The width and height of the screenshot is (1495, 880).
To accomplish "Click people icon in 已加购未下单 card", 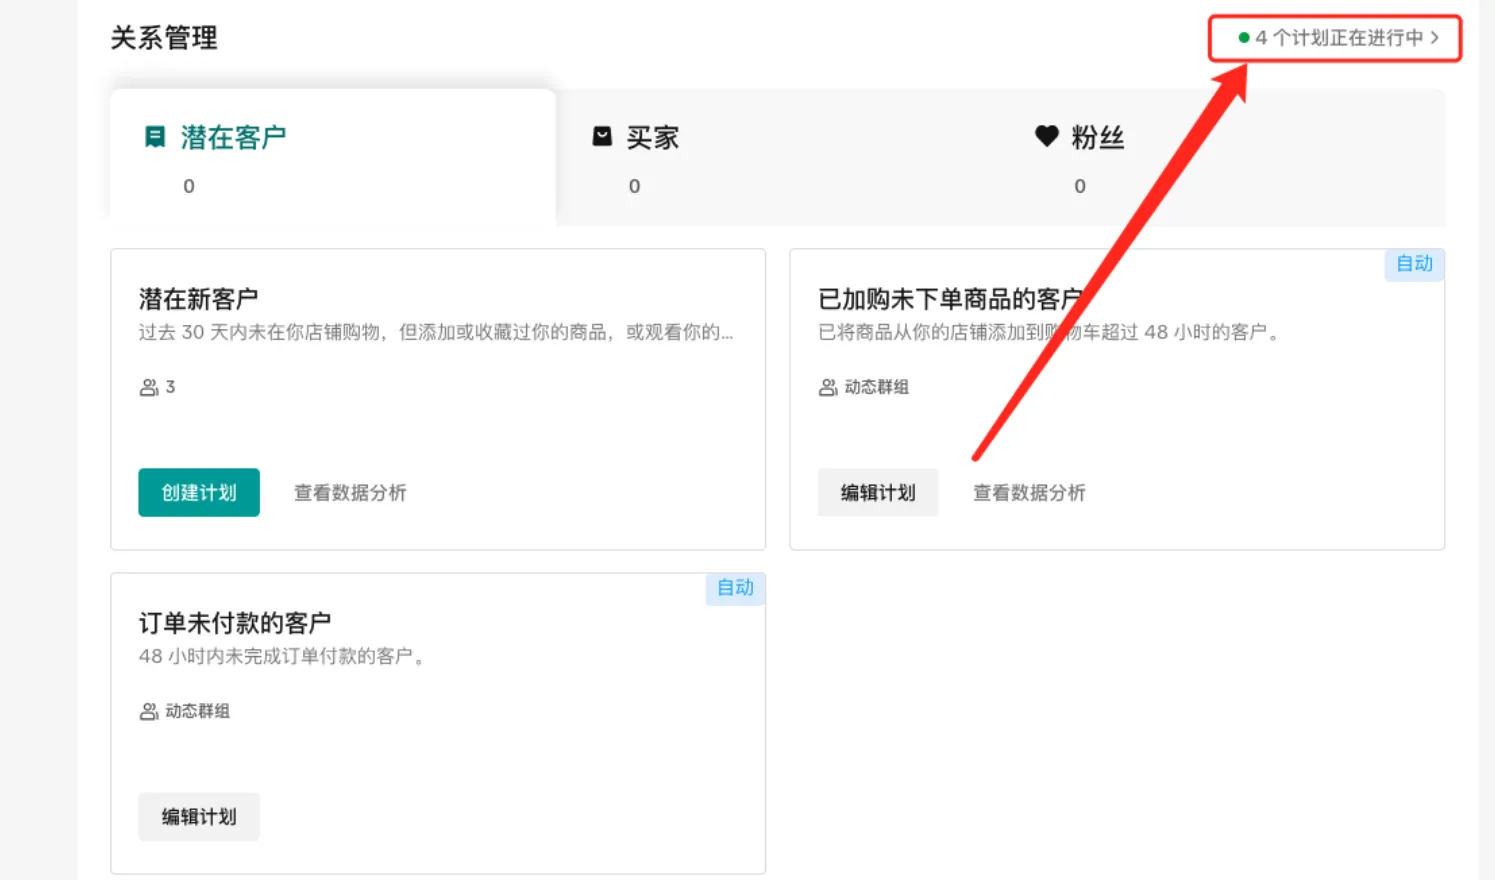I will coord(828,387).
